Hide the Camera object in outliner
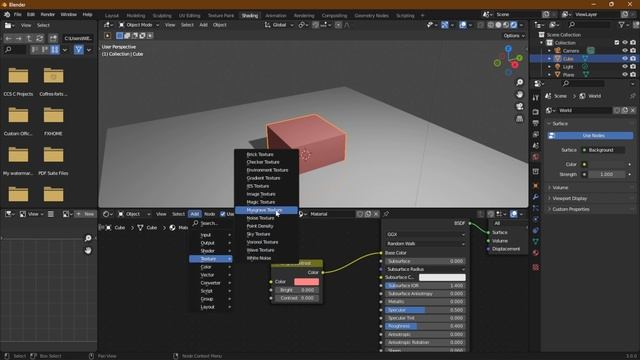Image resolution: width=640 pixels, height=360 pixels. (625, 51)
